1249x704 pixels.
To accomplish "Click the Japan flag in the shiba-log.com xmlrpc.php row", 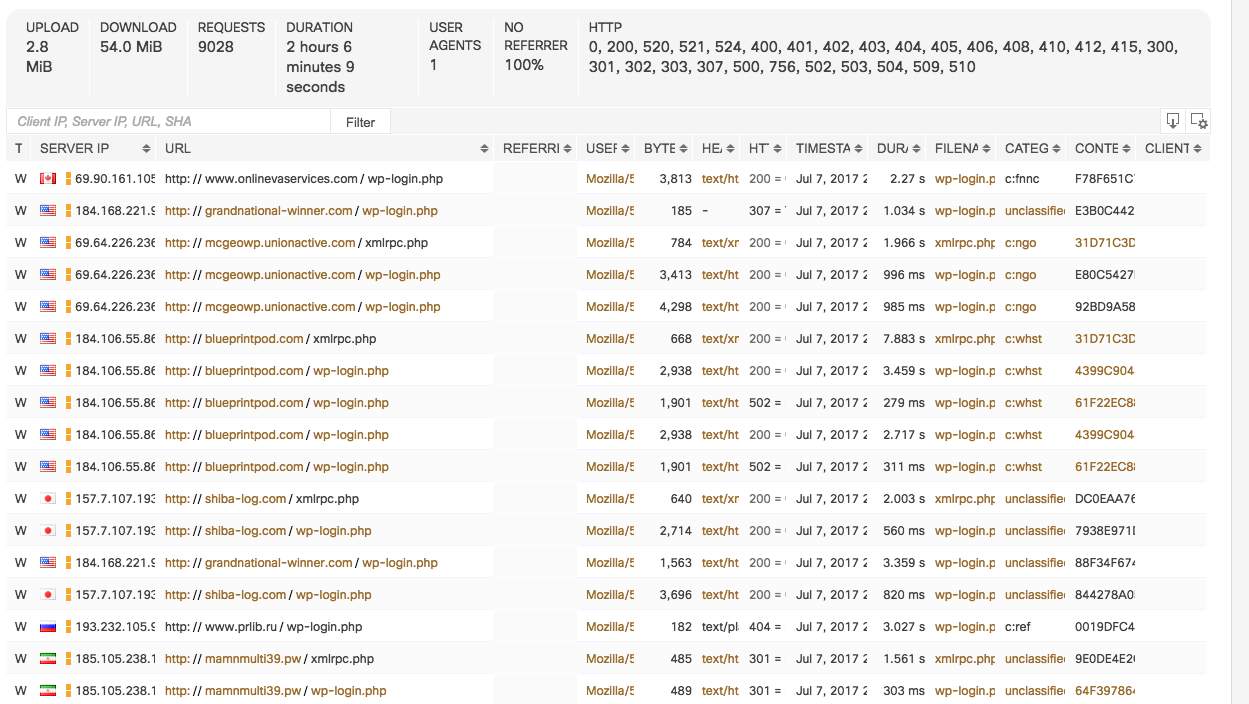I will point(47,499).
